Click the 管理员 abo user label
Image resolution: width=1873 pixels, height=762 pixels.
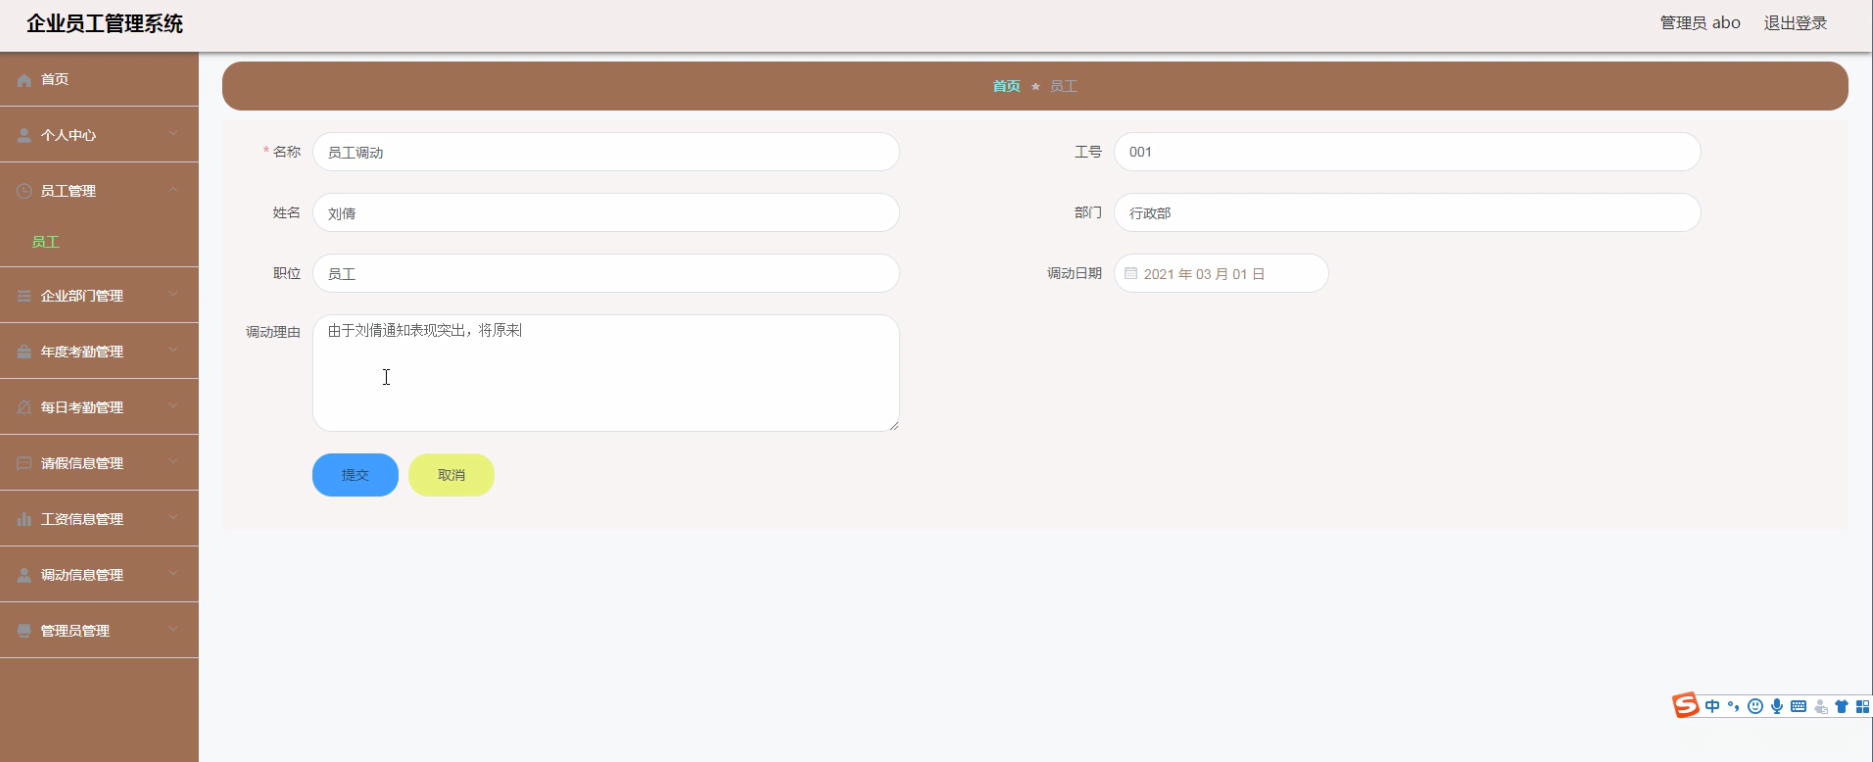[x=1700, y=23]
